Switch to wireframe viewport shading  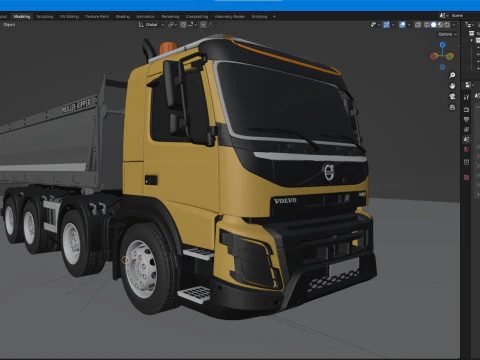point(427,25)
